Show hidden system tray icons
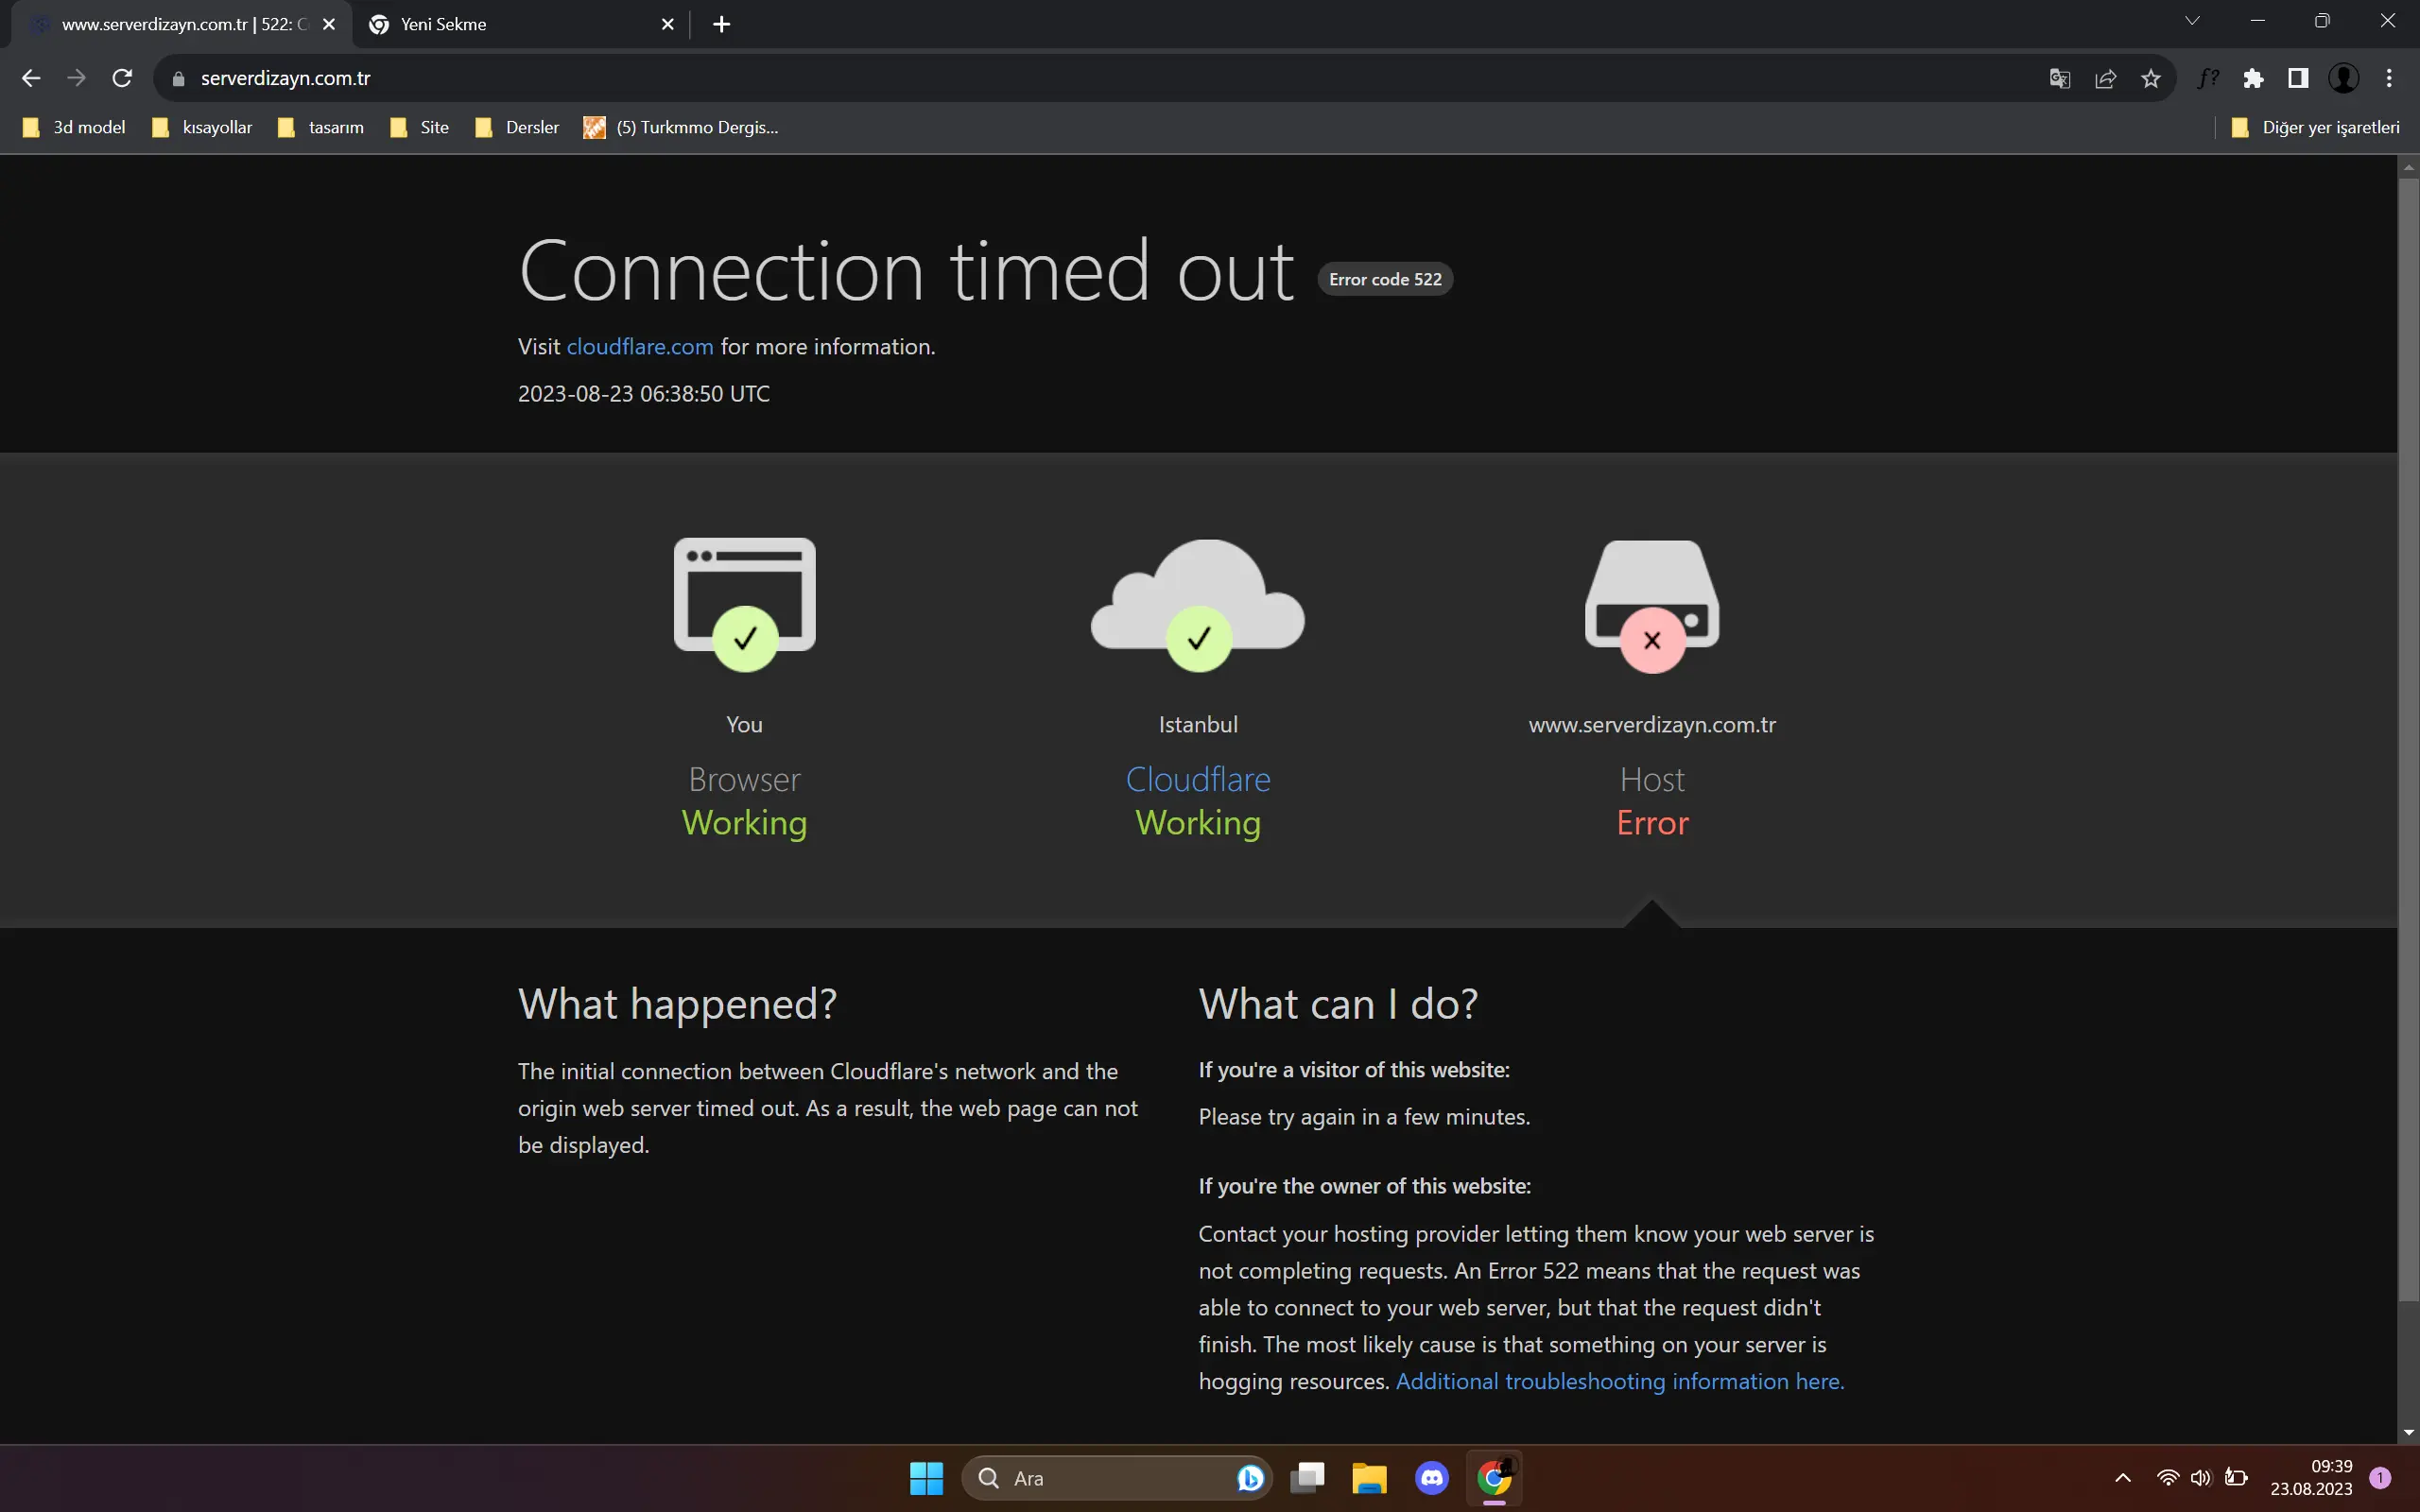Screen dimensions: 2420x1512 click(x=2123, y=1478)
